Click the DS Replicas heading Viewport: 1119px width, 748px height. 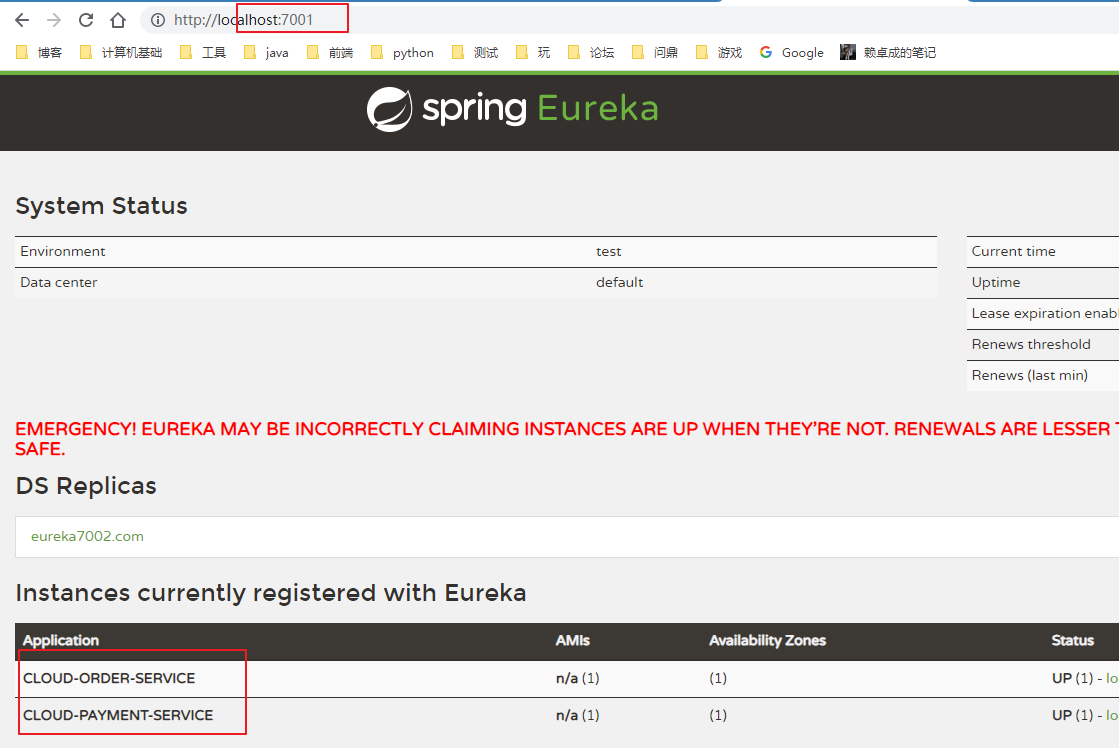coord(86,486)
